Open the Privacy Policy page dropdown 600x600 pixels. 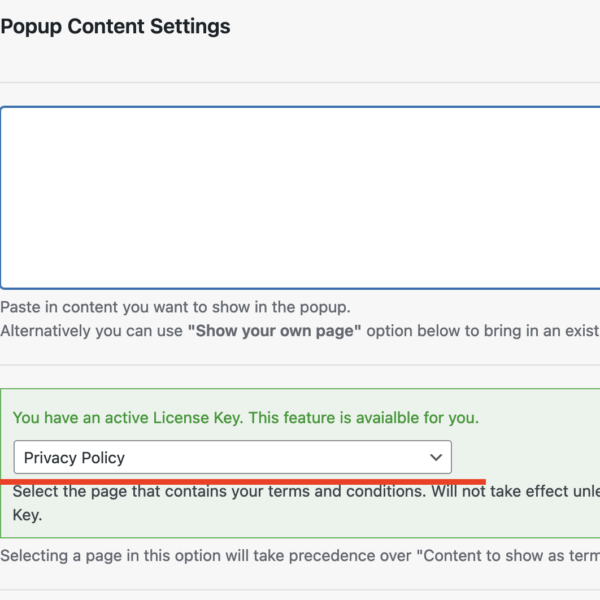click(233, 457)
